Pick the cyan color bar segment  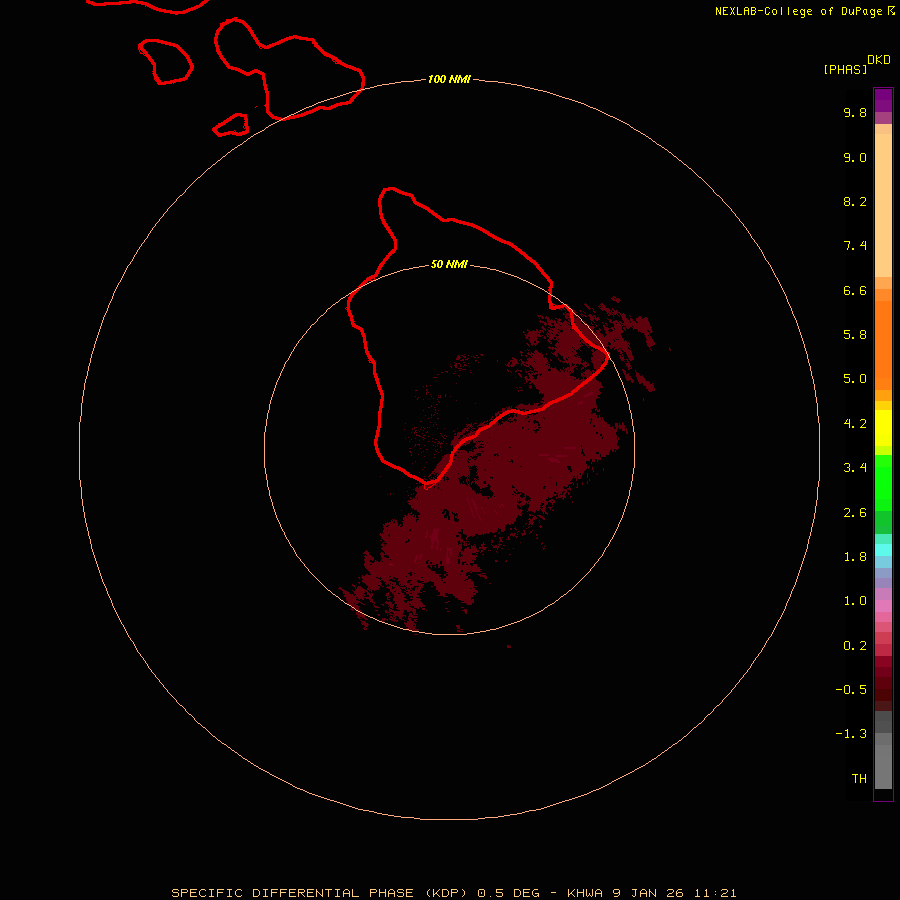(883, 550)
